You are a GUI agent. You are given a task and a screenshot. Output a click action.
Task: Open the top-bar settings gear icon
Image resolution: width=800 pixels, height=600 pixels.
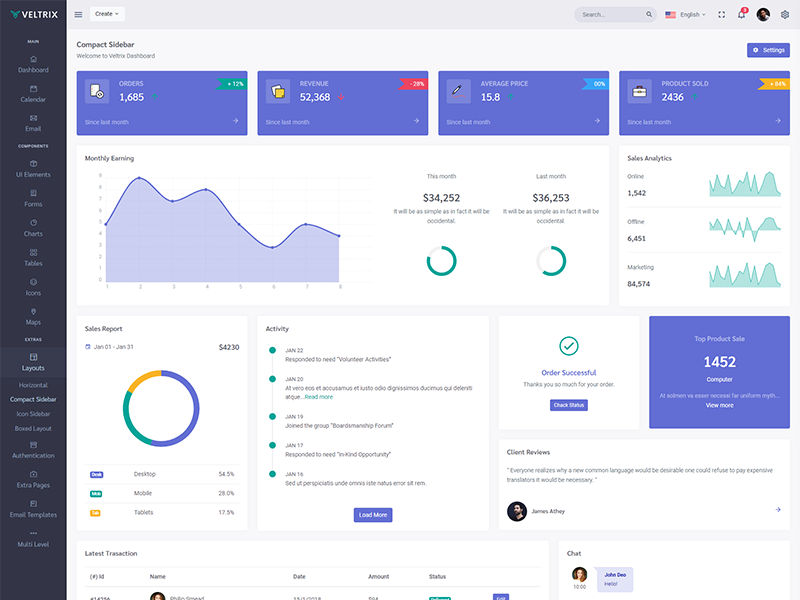[785, 14]
